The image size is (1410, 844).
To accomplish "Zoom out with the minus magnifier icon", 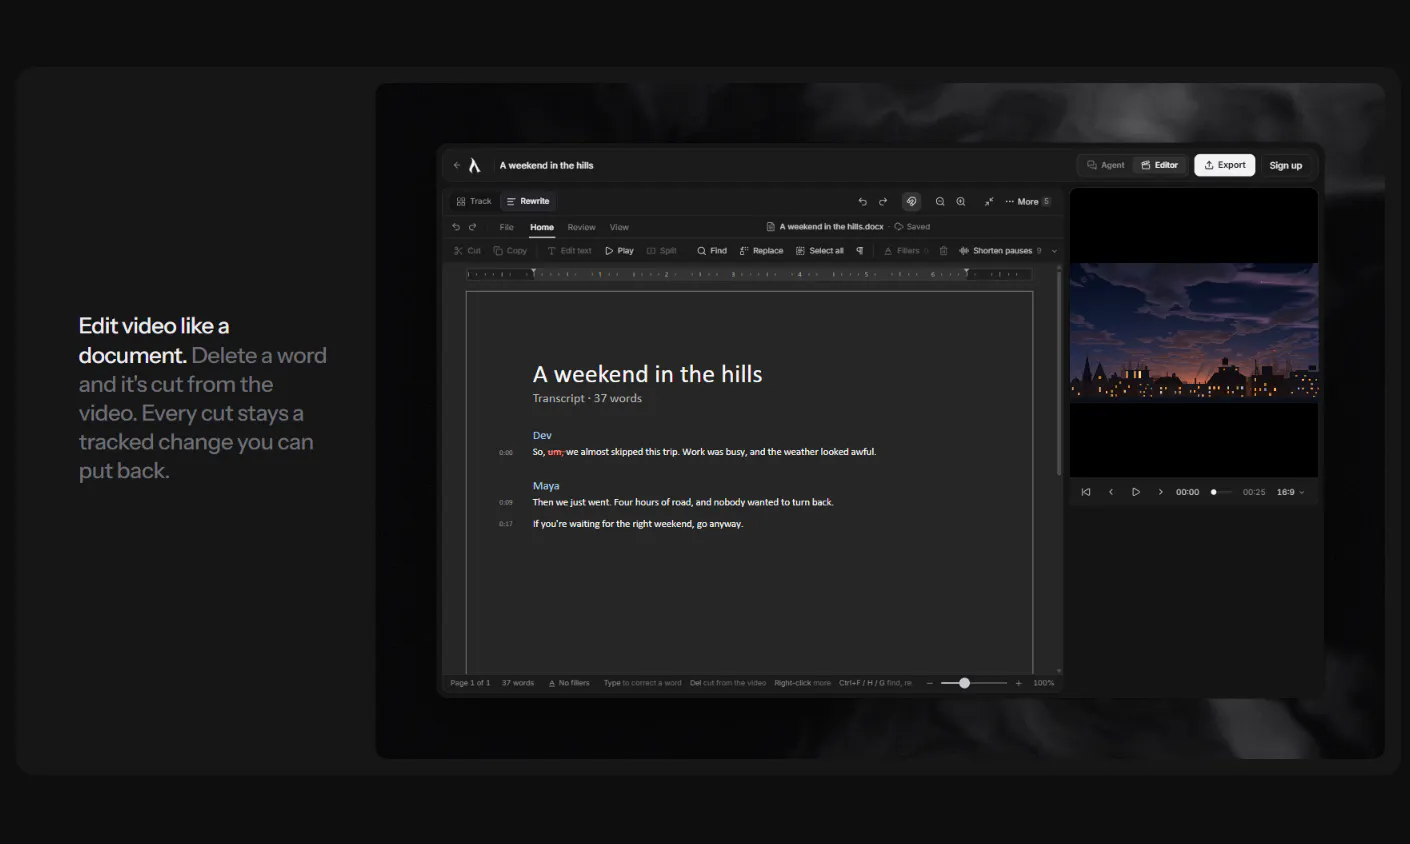I will pos(940,201).
